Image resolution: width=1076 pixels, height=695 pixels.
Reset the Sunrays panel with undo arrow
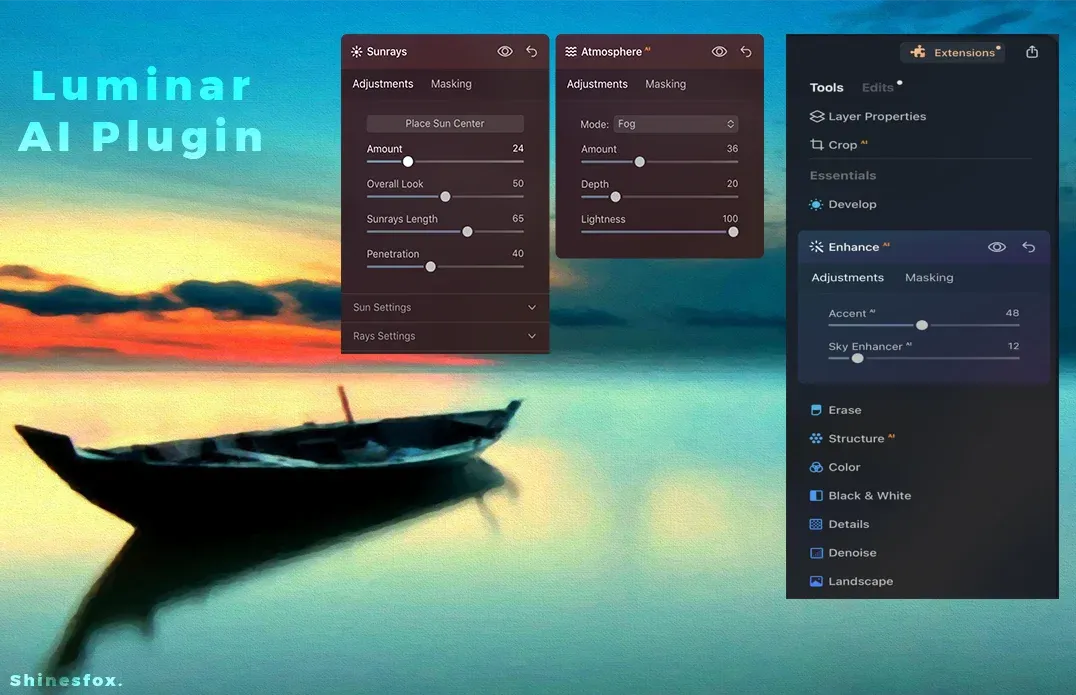point(532,51)
